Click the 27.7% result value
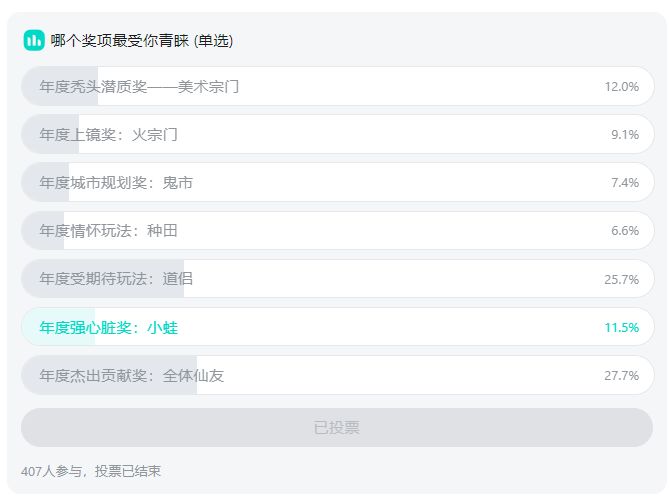 coord(621,375)
